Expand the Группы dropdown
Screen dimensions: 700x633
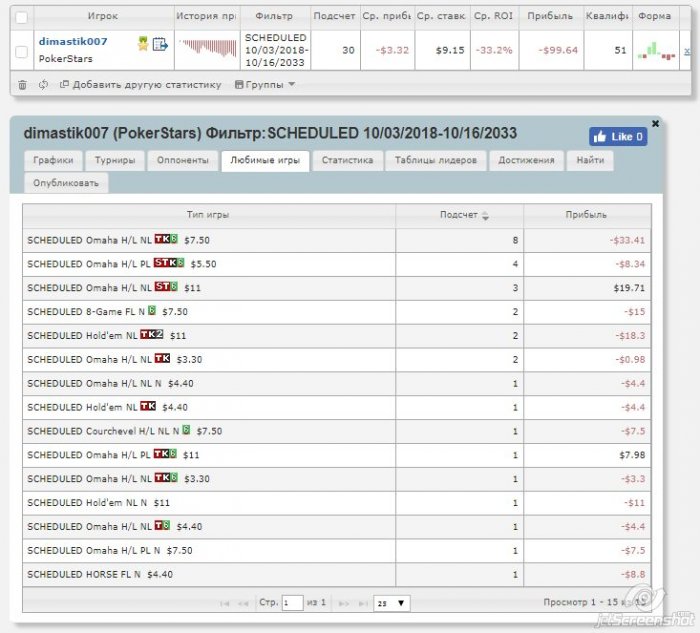(264, 85)
